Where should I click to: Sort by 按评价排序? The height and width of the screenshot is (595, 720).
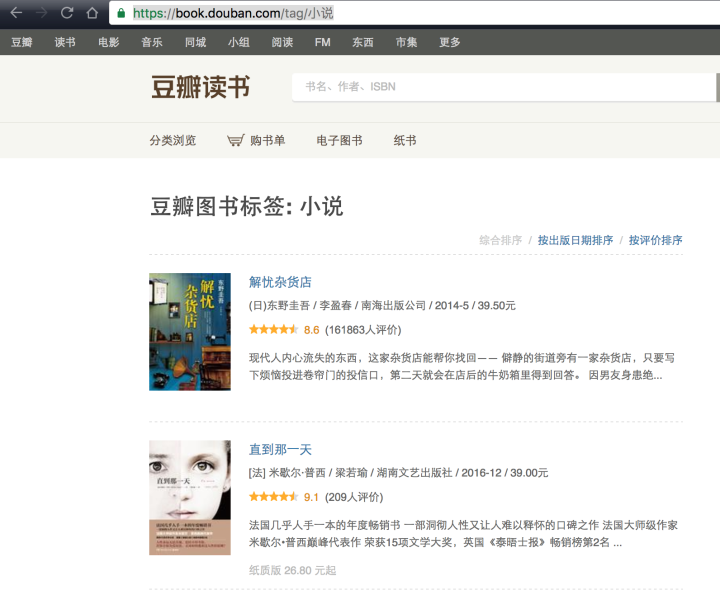656,240
